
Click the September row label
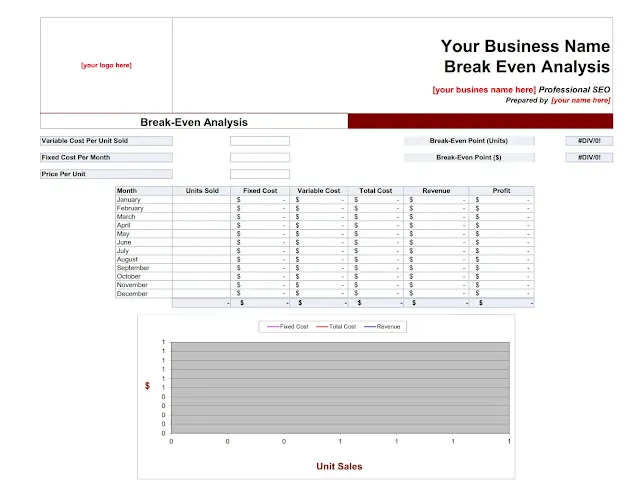pos(133,268)
